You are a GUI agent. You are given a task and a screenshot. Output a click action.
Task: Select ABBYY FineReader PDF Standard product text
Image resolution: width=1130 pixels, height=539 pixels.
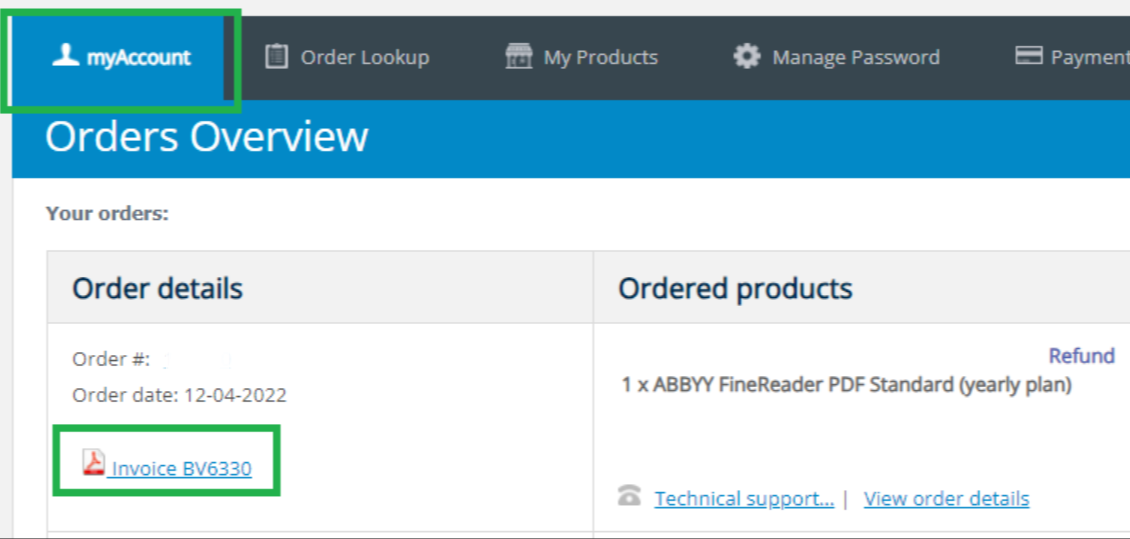click(x=847, y=386)
